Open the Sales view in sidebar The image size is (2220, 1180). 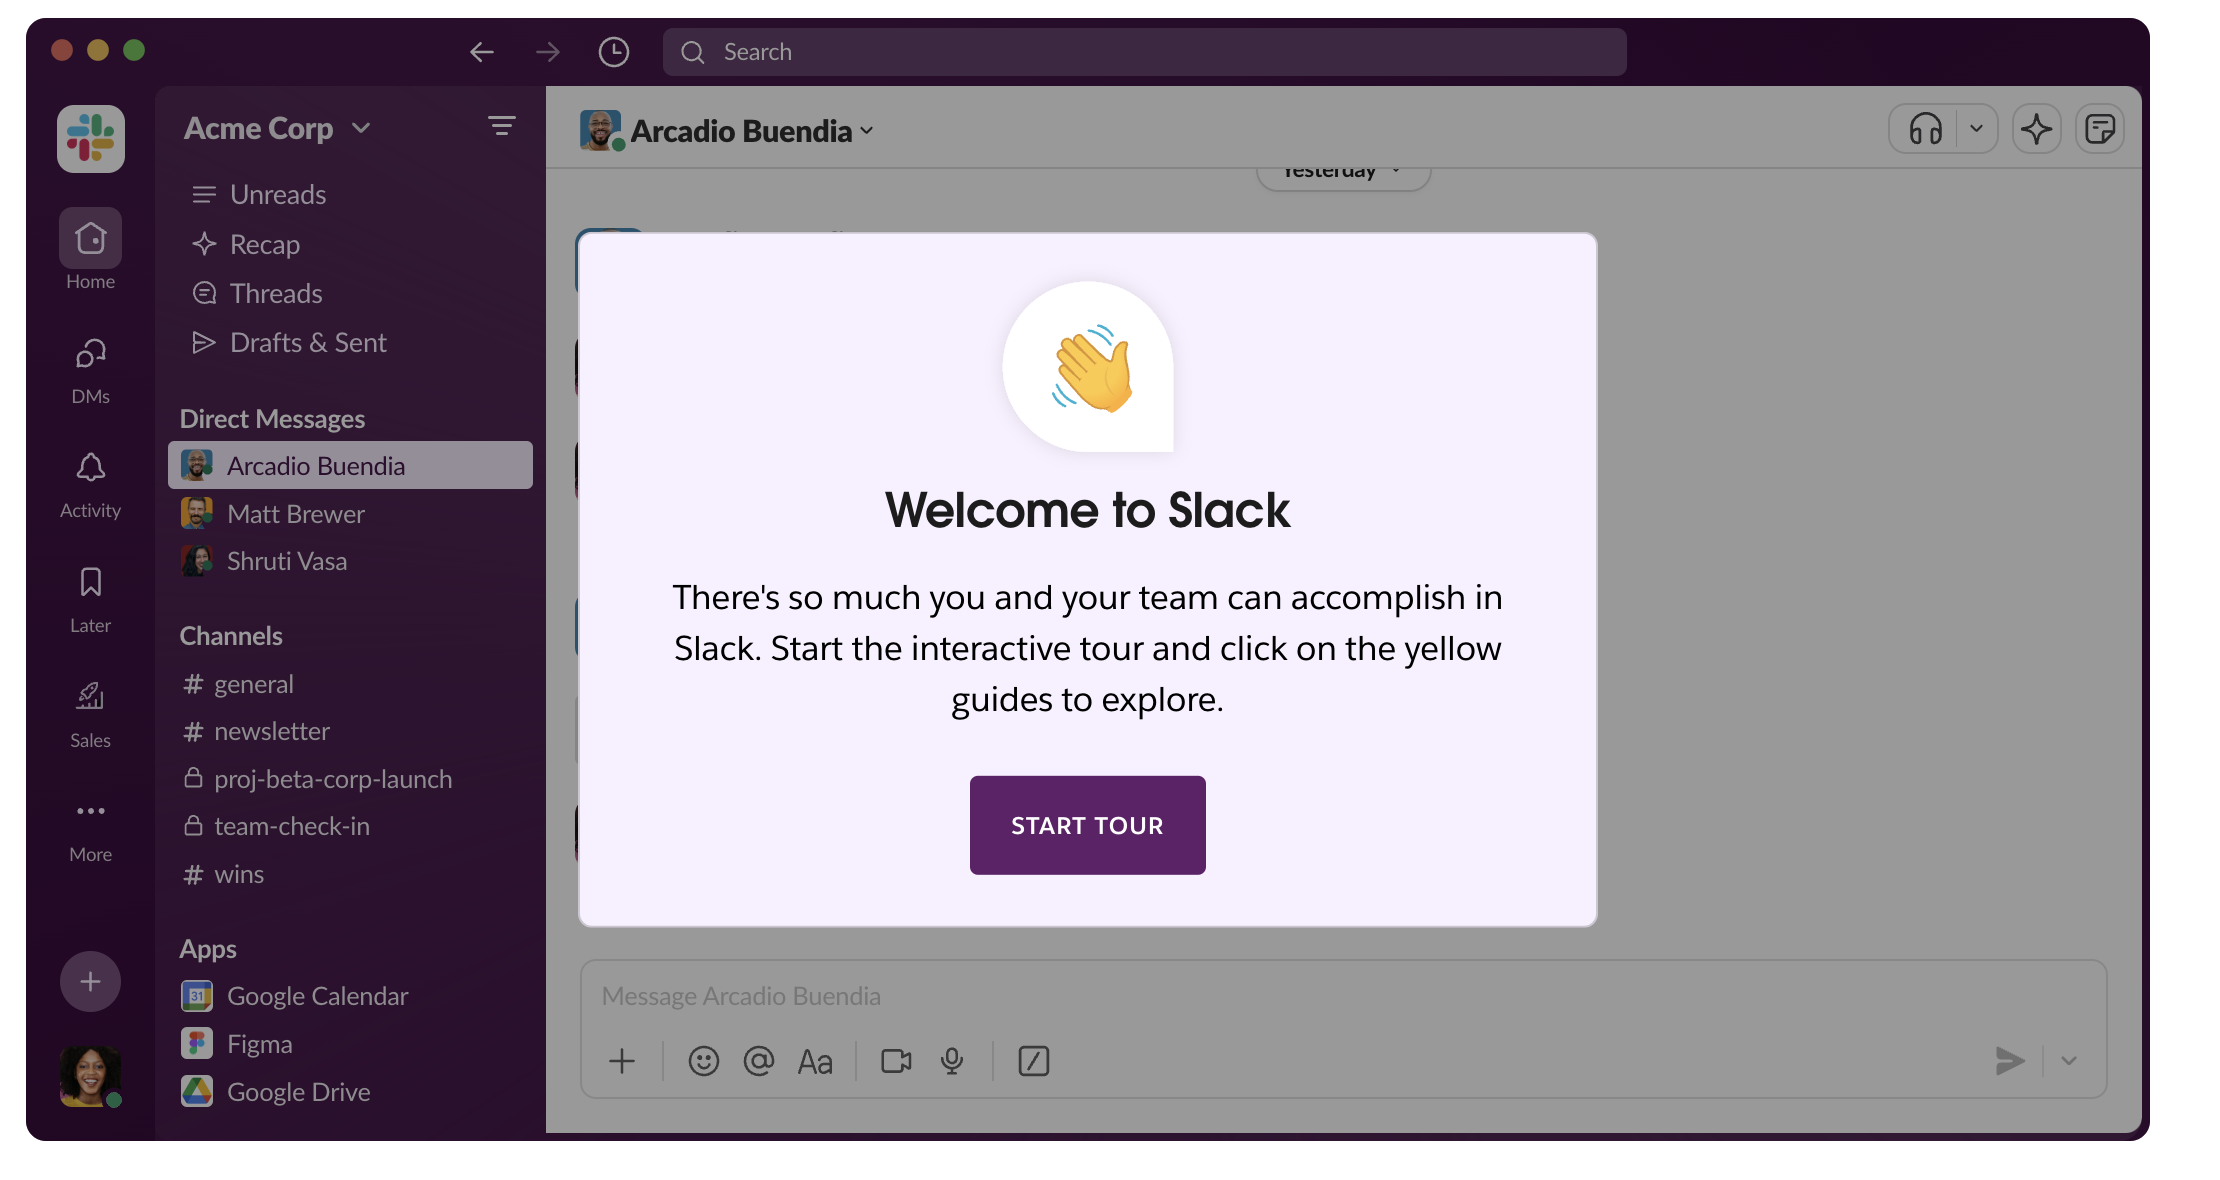click(91, 714)
